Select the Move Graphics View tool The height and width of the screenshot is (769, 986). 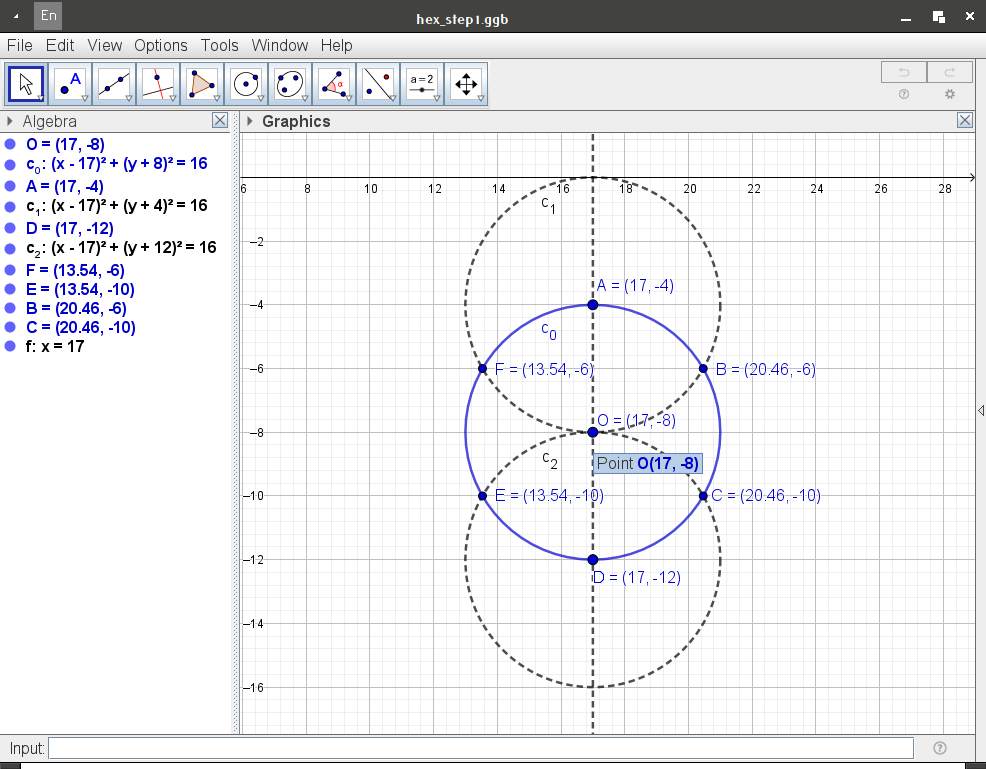[466, 84]
